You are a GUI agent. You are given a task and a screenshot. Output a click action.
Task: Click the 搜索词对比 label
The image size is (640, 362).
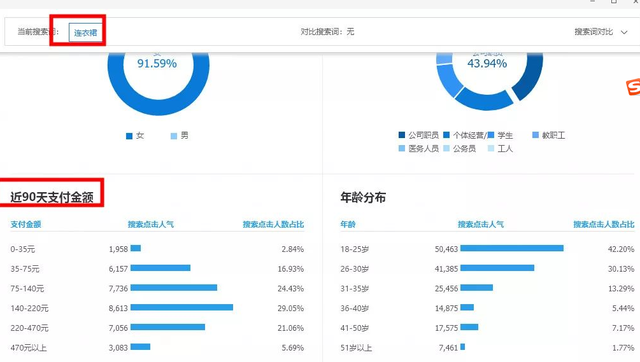593,32
